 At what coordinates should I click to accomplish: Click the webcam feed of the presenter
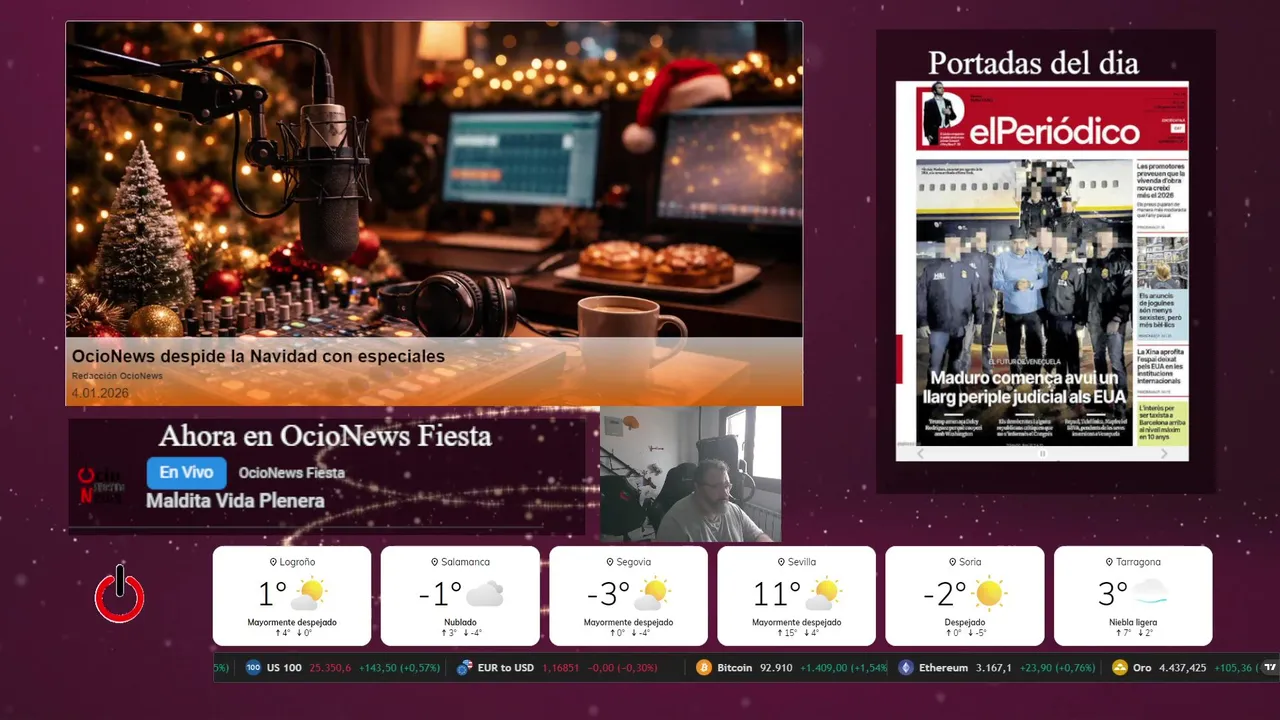[690, 474]
